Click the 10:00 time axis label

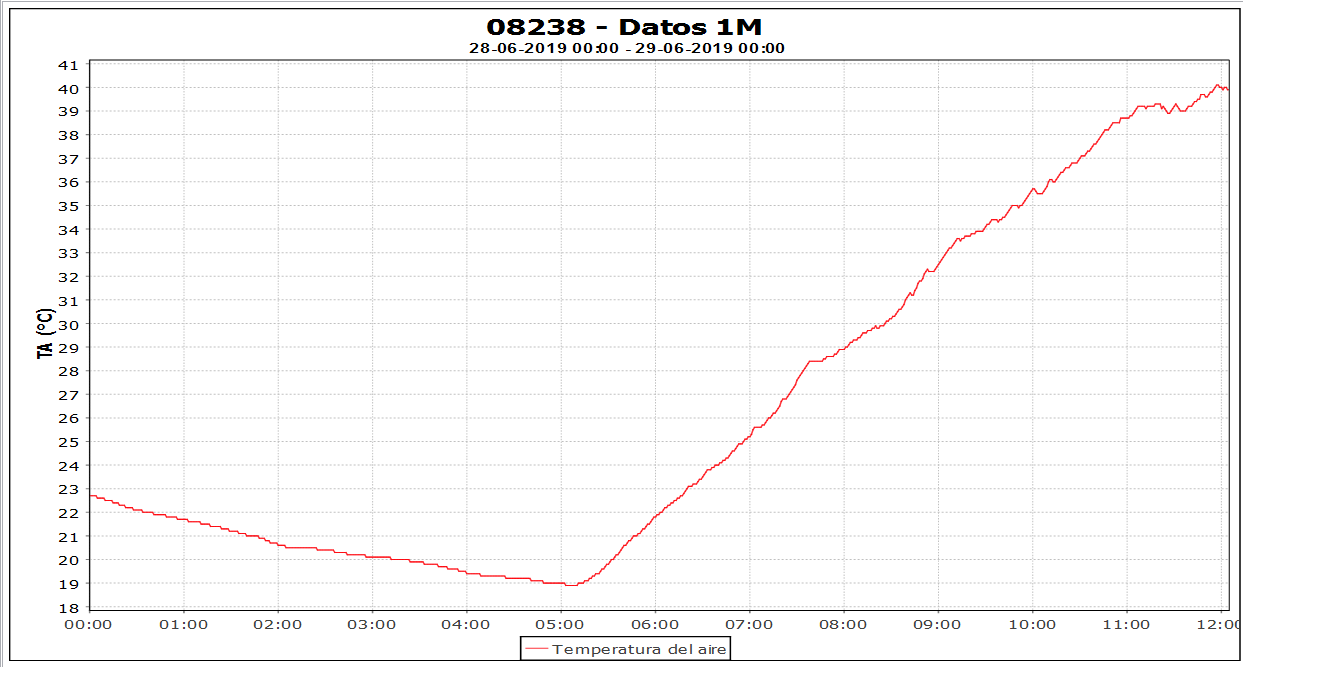[x=1032, y=625]
